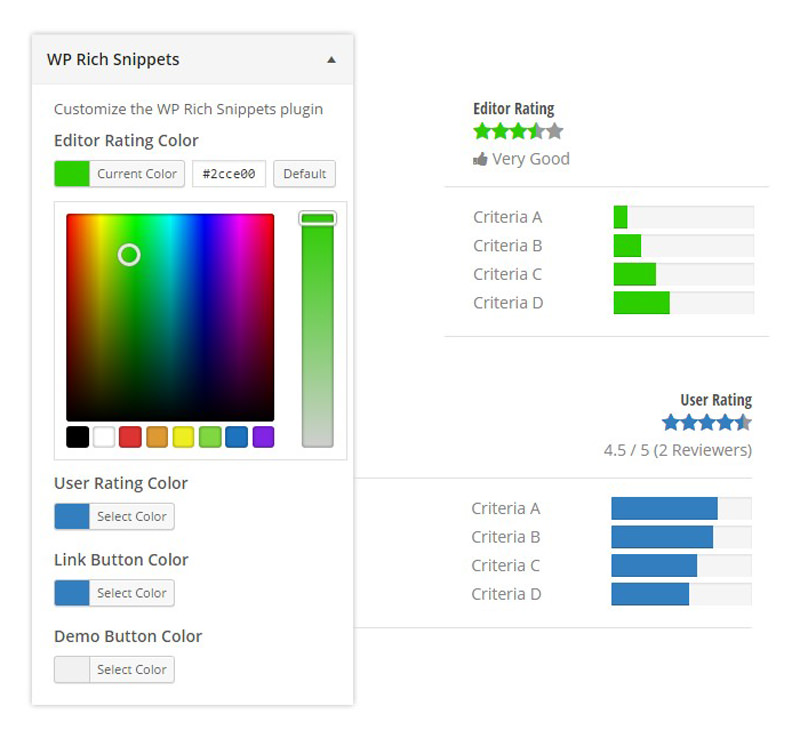The height and width of the screenshot is (738, 800).
Task: Collapse the WP Rich Snippets panel
Action: tap(331, 60)
